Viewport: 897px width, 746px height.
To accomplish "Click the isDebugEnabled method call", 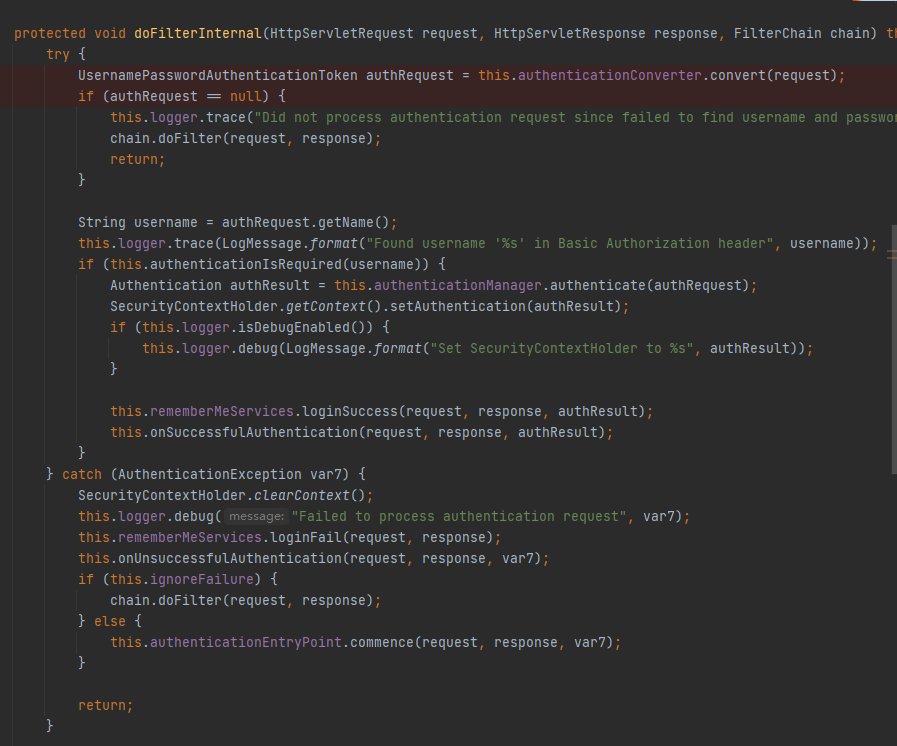I will pyautogui.click(x=293, y=327).
